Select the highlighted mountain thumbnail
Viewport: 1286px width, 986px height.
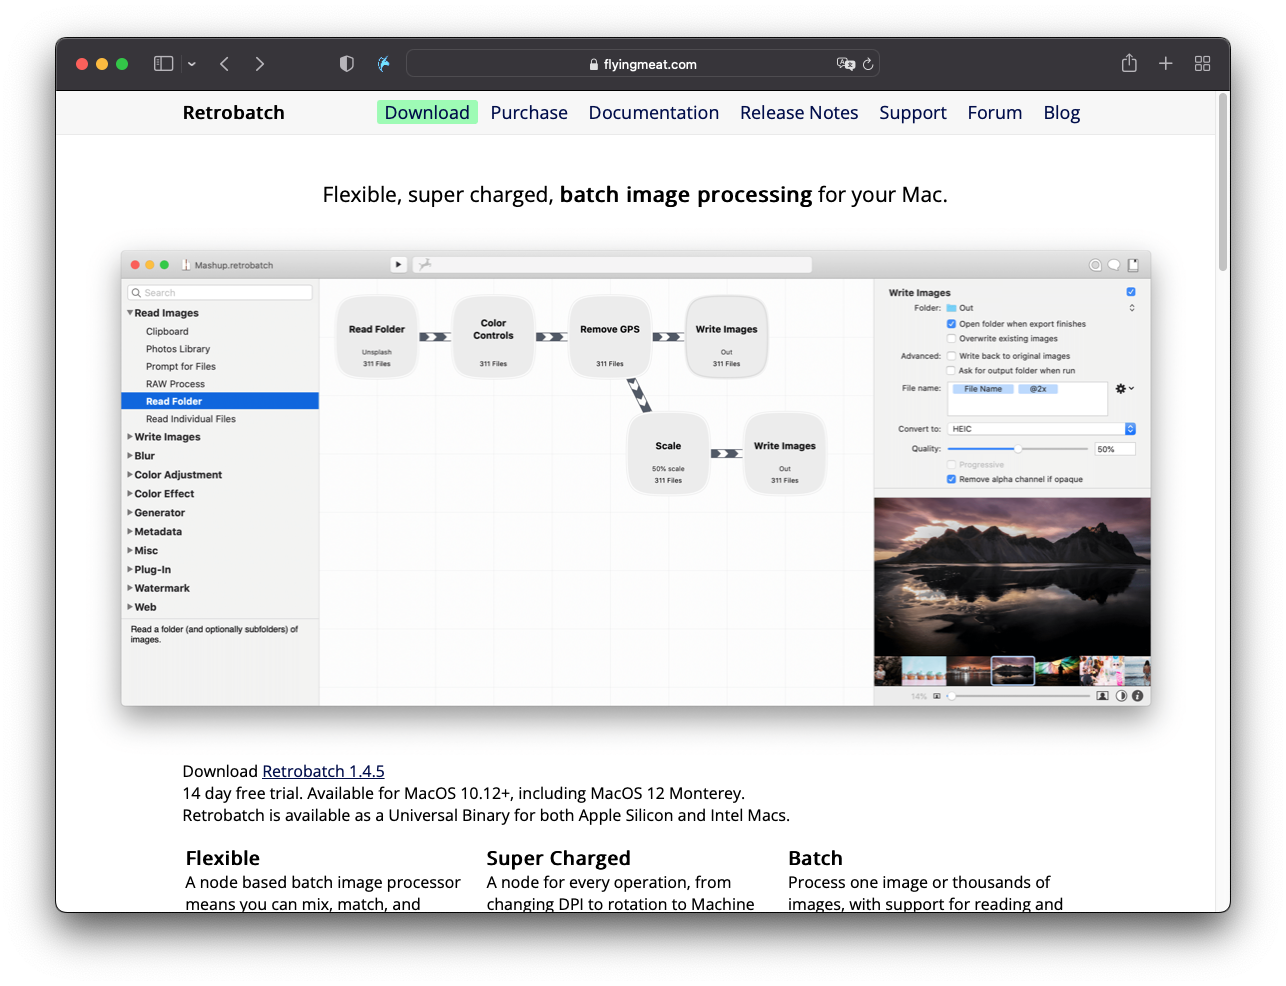coord(1012,670)
